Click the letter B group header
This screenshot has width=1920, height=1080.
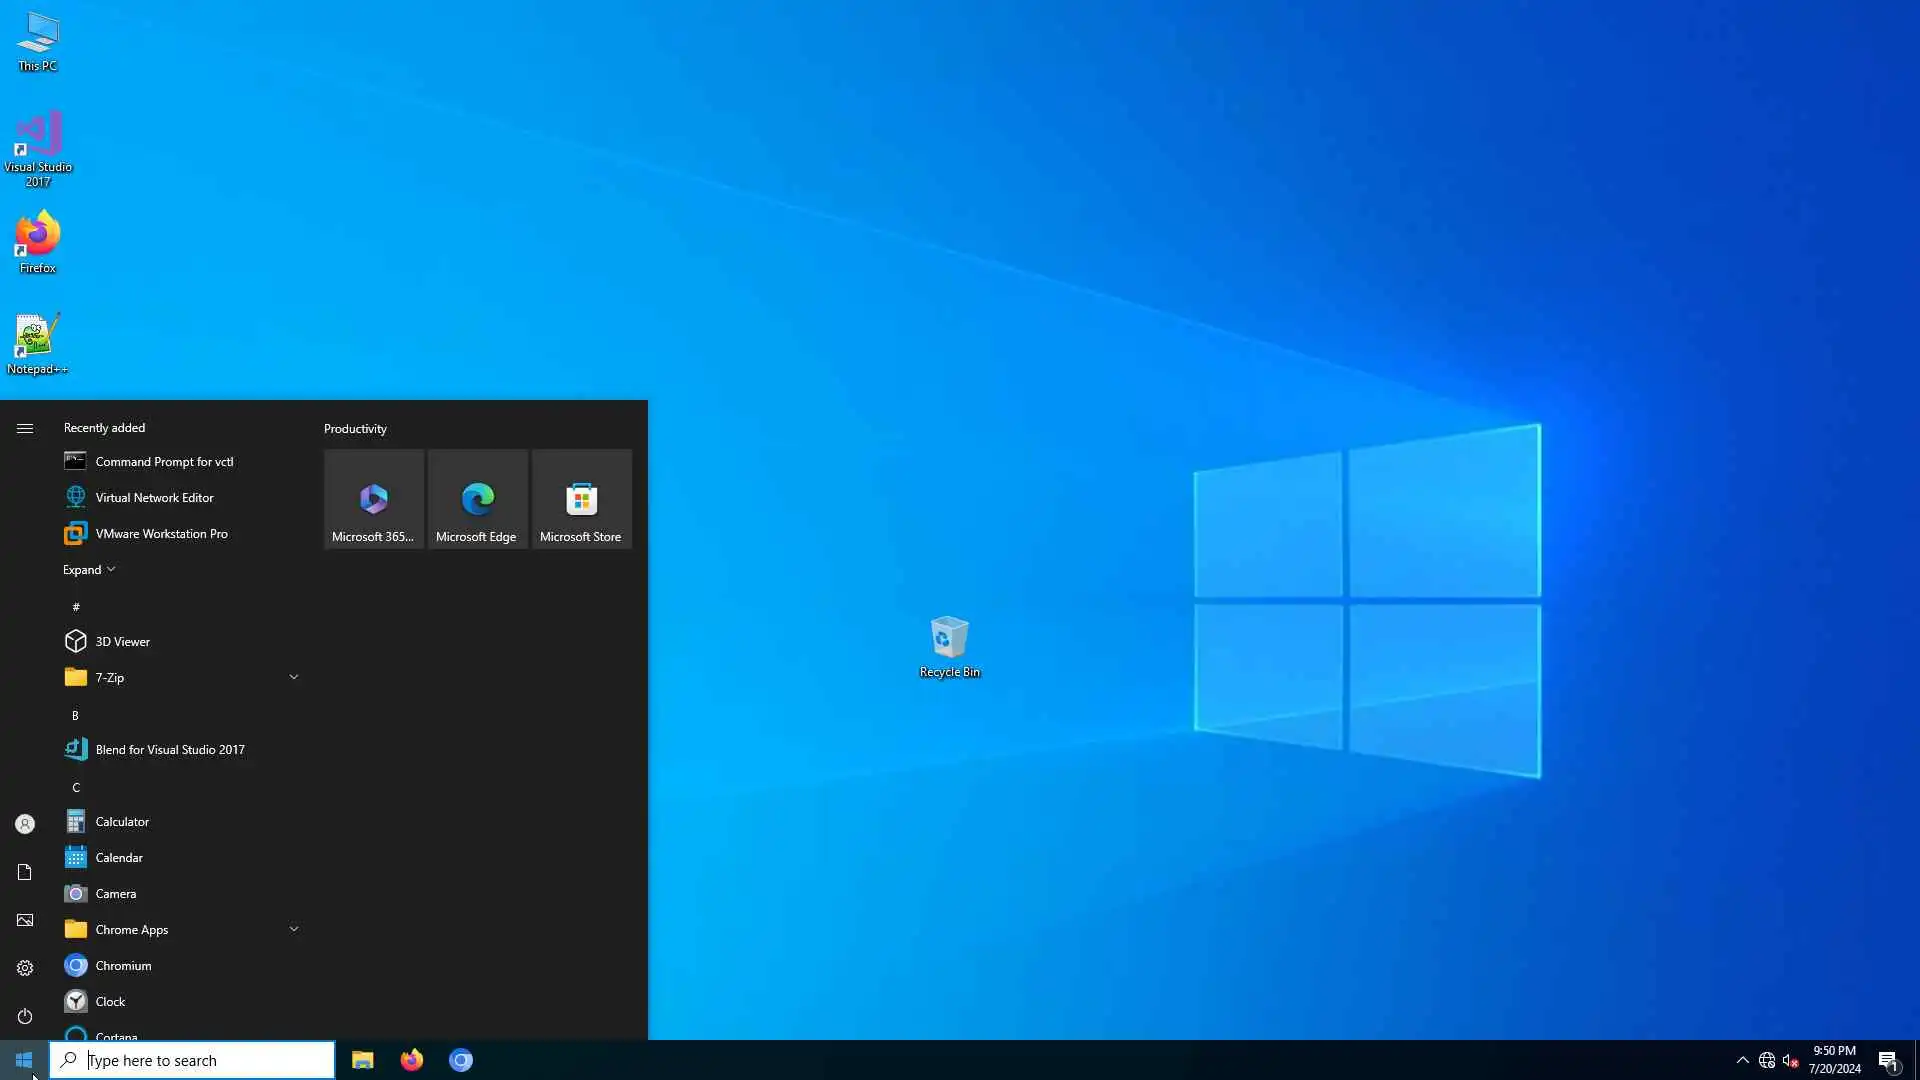tap(75, 715)
